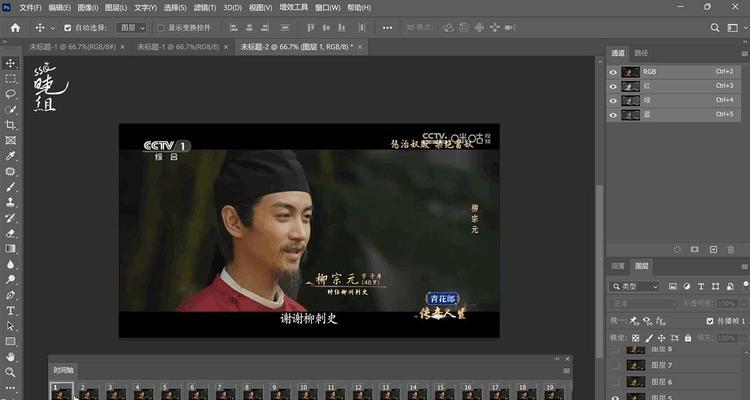Filter layers by type layers T icon

pos(701,286)
